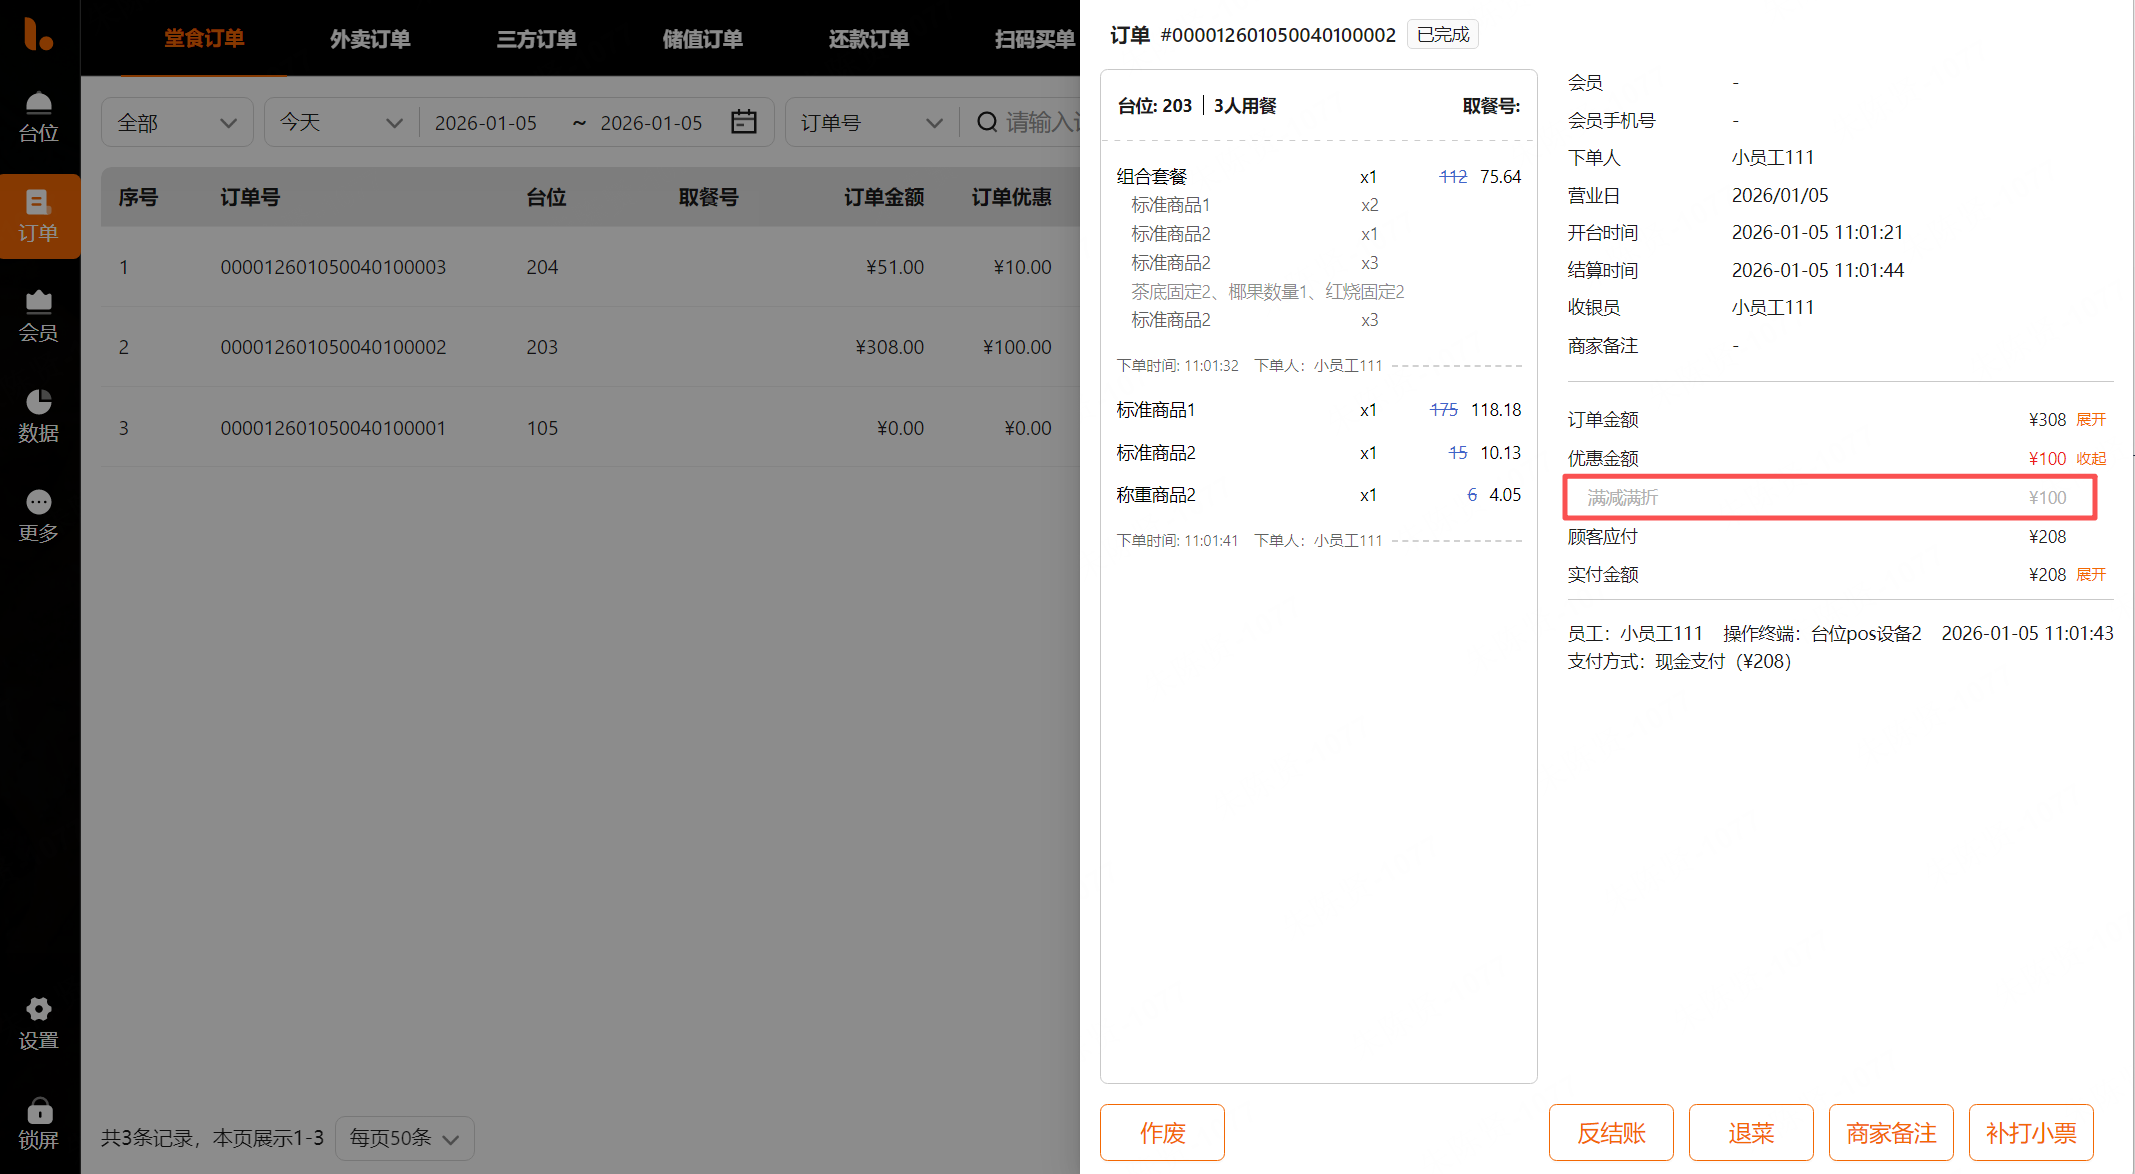Click the 锁屏 lock screen icon
Screen dimensions: 2135x1174
click(x=38, y=1123)
